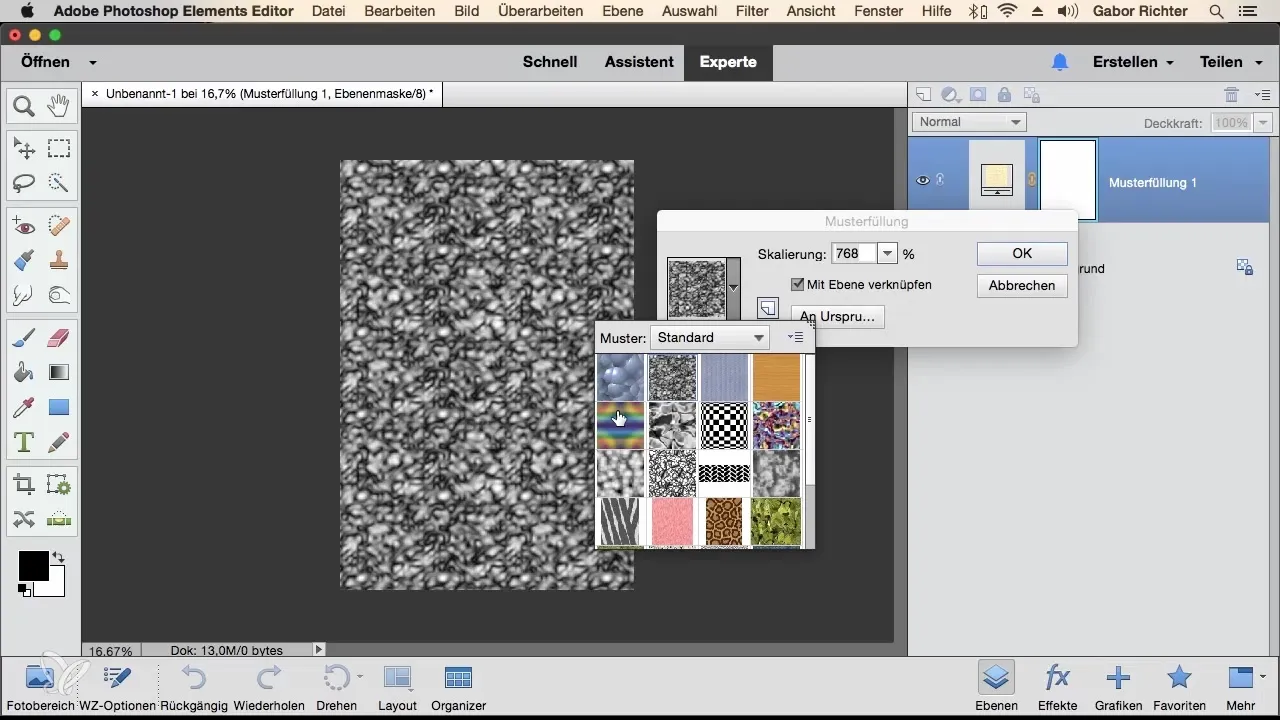Toggle mask link on Musterfüllung 1 layer

click(1032, 181)
